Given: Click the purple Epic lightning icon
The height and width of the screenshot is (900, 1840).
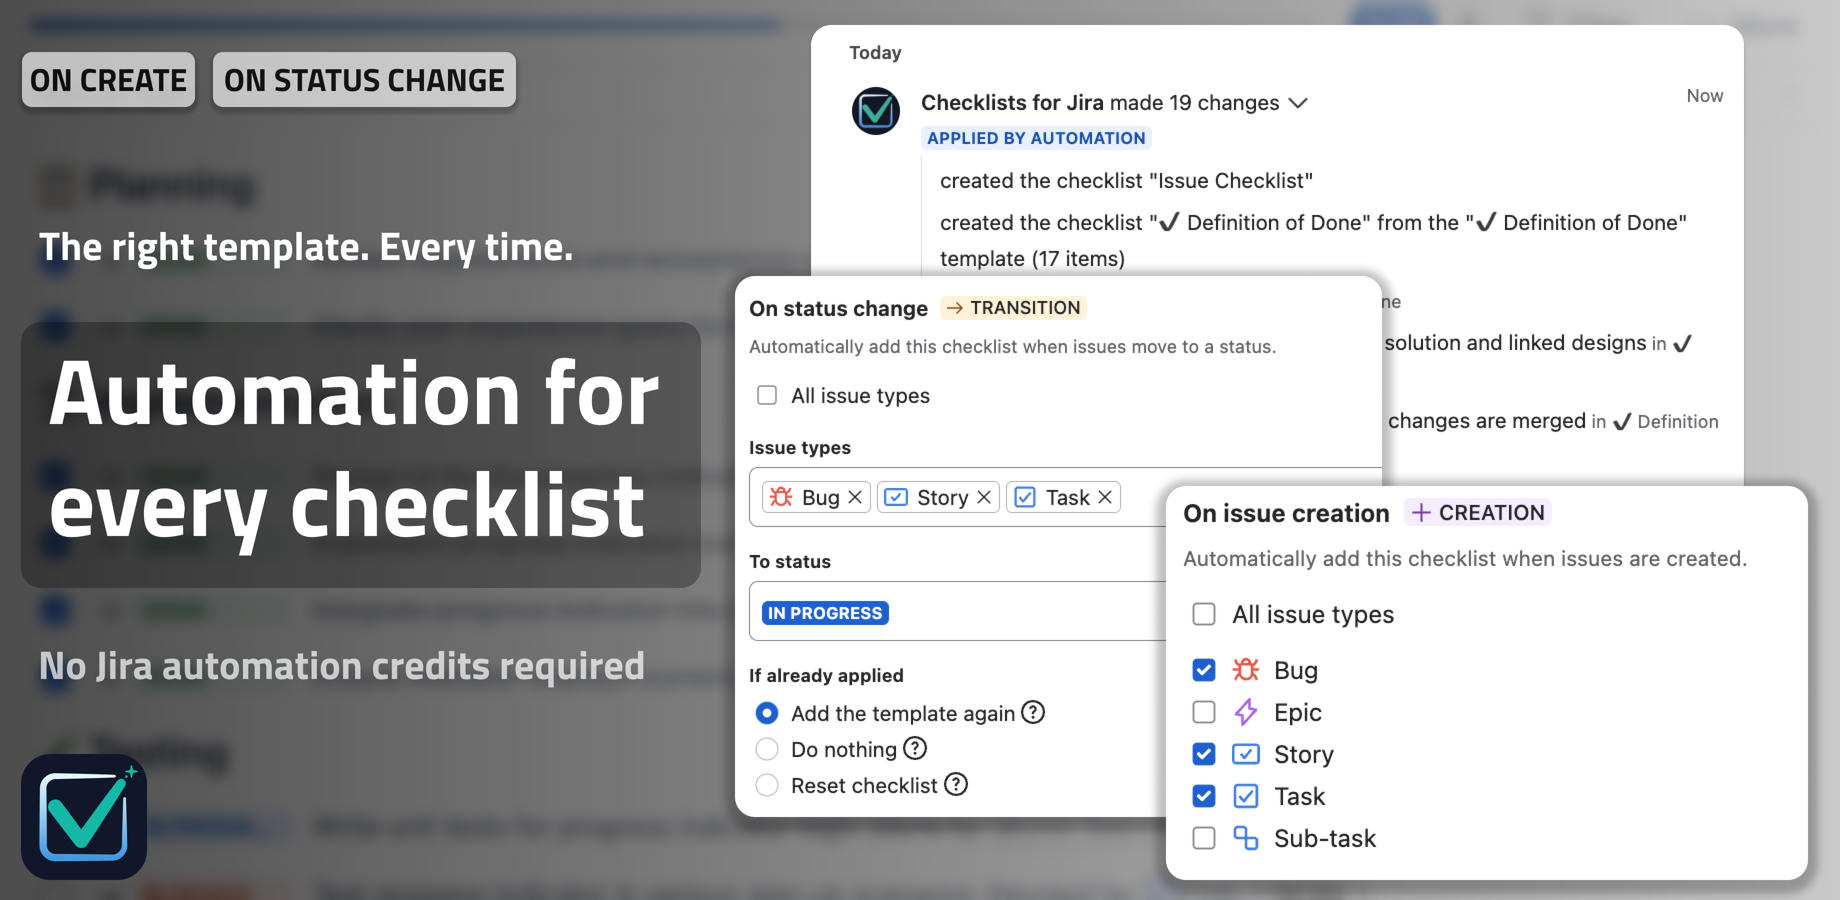Looking at the screenshot, I should (1246, 712).
